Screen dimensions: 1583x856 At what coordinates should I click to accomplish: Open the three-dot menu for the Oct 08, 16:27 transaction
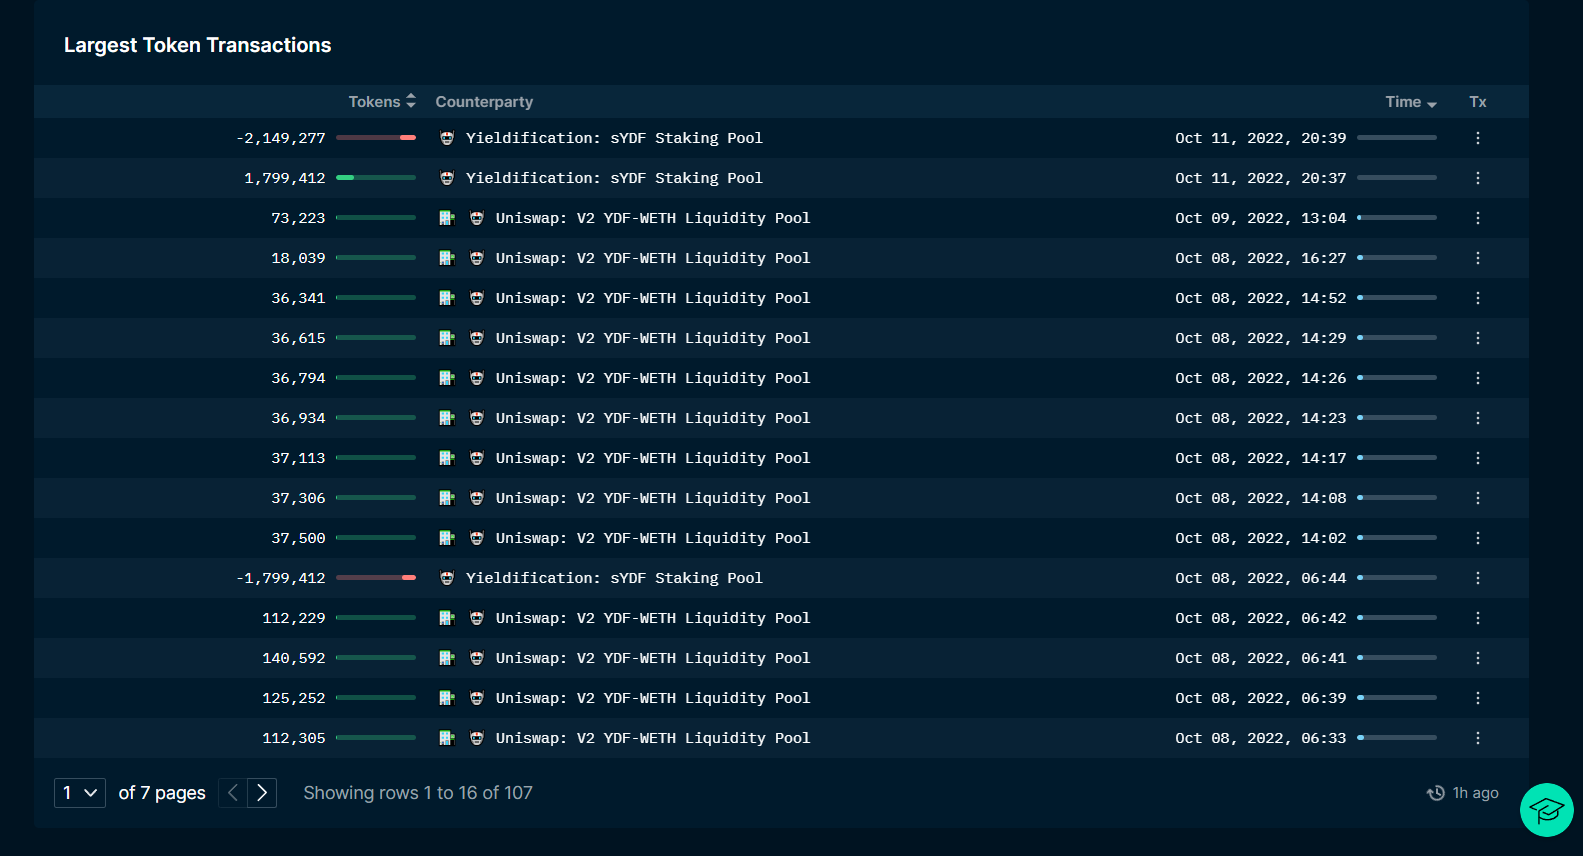click(x=1478, y=258)
